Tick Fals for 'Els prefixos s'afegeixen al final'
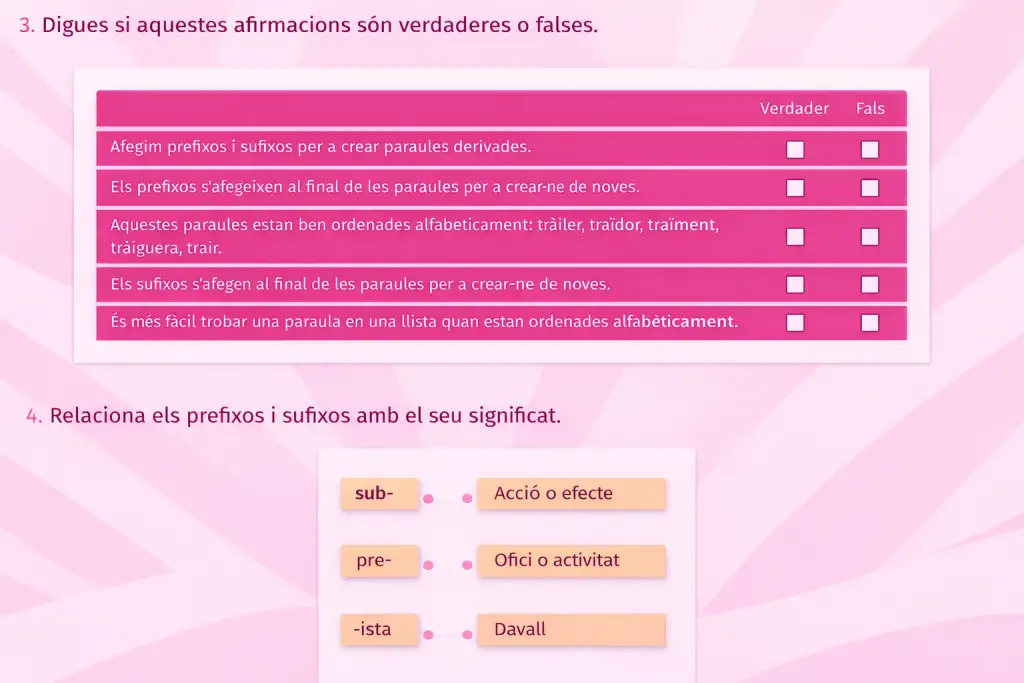 (870, 187)
